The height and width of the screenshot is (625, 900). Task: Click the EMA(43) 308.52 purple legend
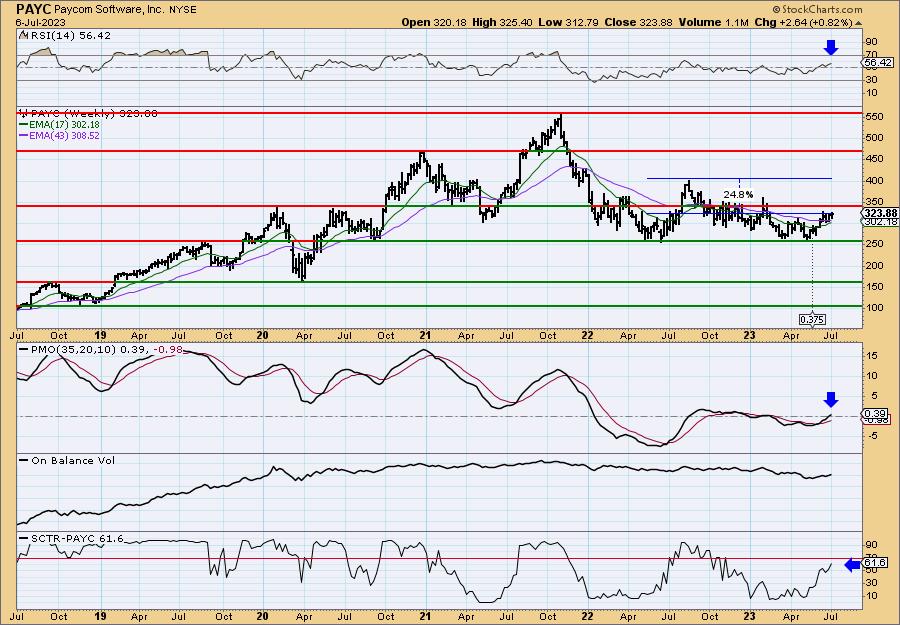click(60, 135)
